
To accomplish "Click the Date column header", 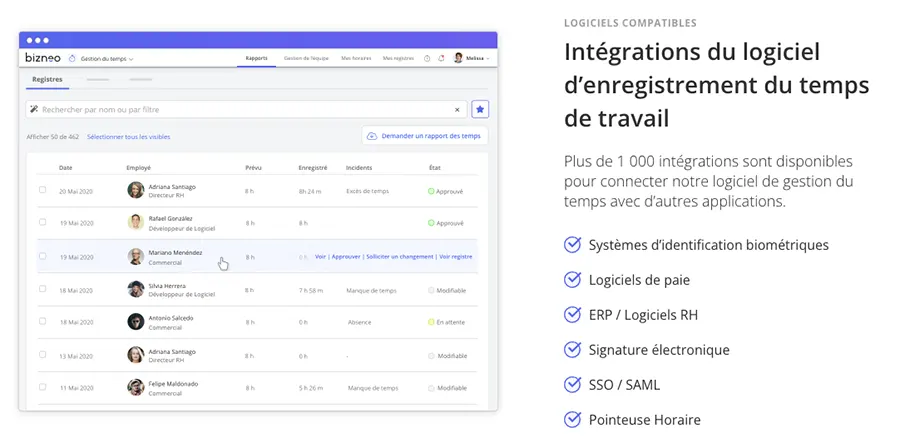I will coord(65,168).
